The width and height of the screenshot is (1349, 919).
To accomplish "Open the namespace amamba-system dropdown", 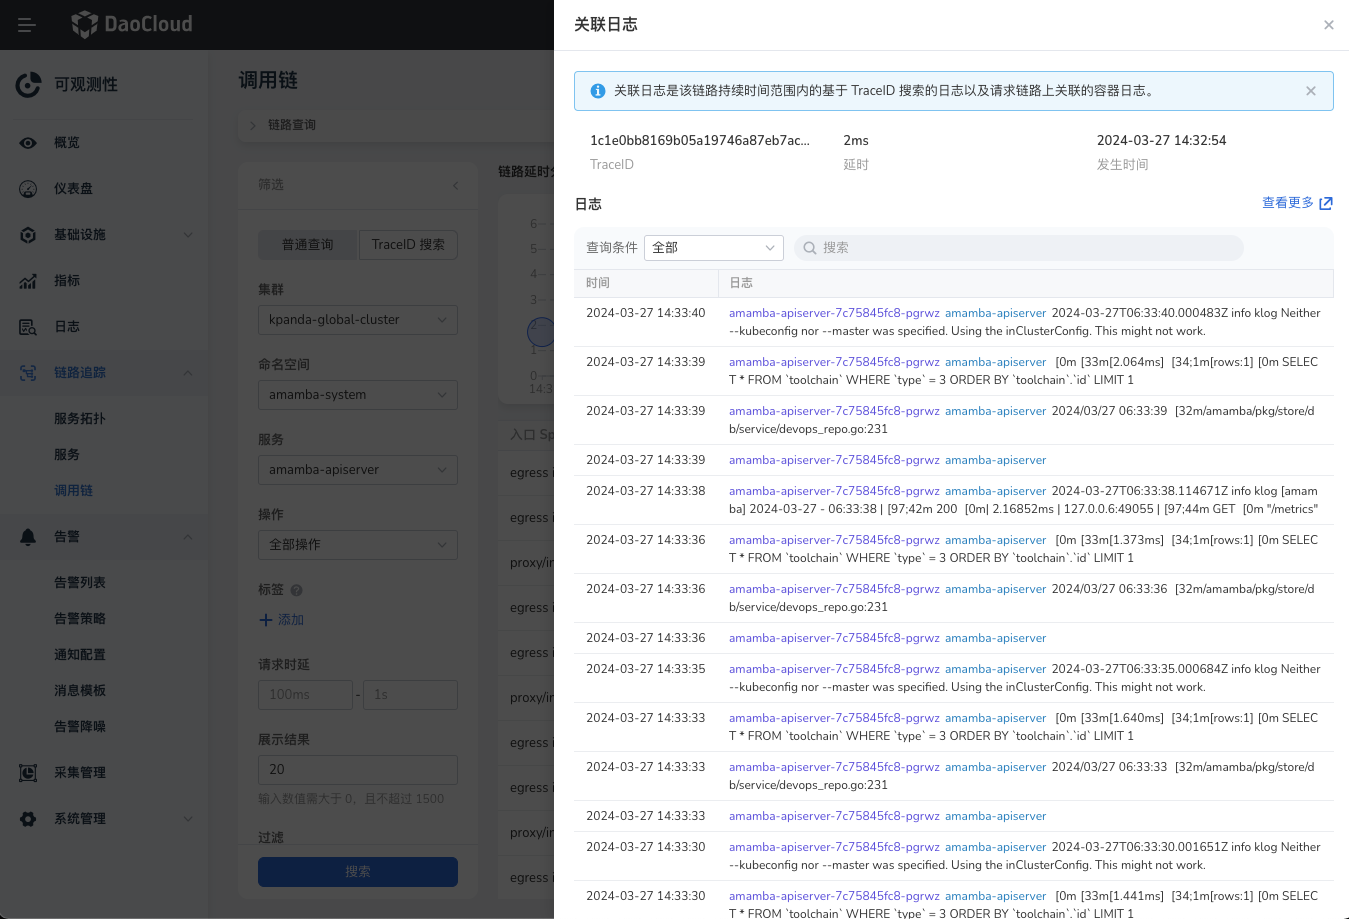I will [x=357, y=395].
